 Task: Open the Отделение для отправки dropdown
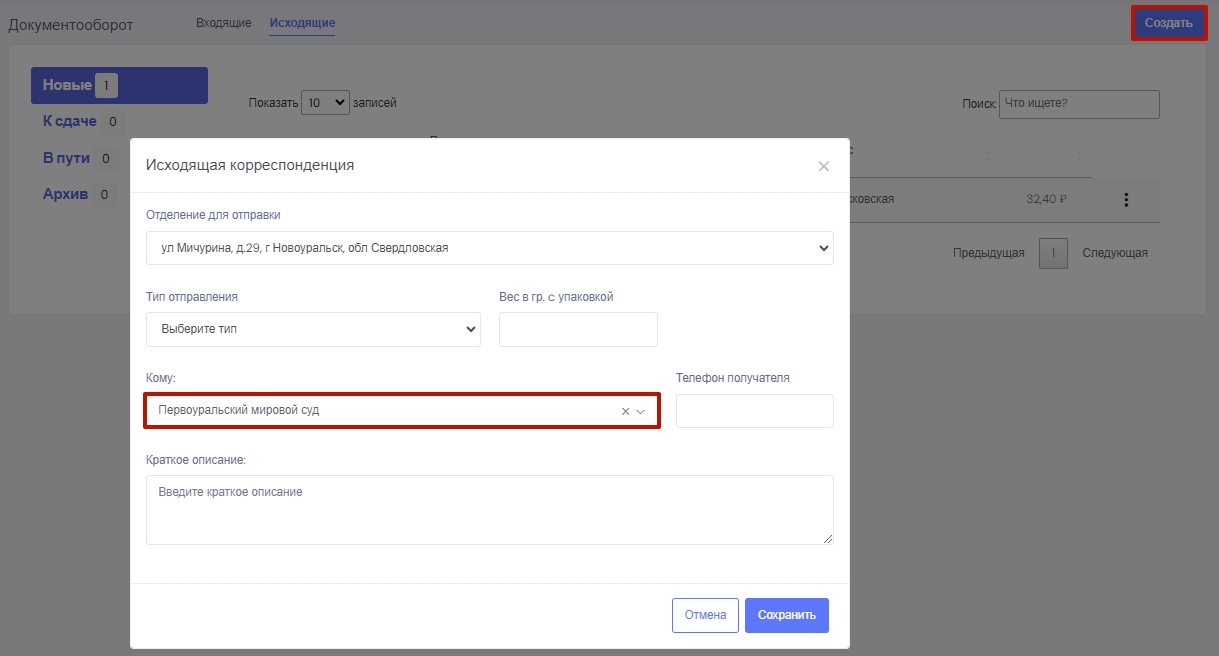click(489, 248)
